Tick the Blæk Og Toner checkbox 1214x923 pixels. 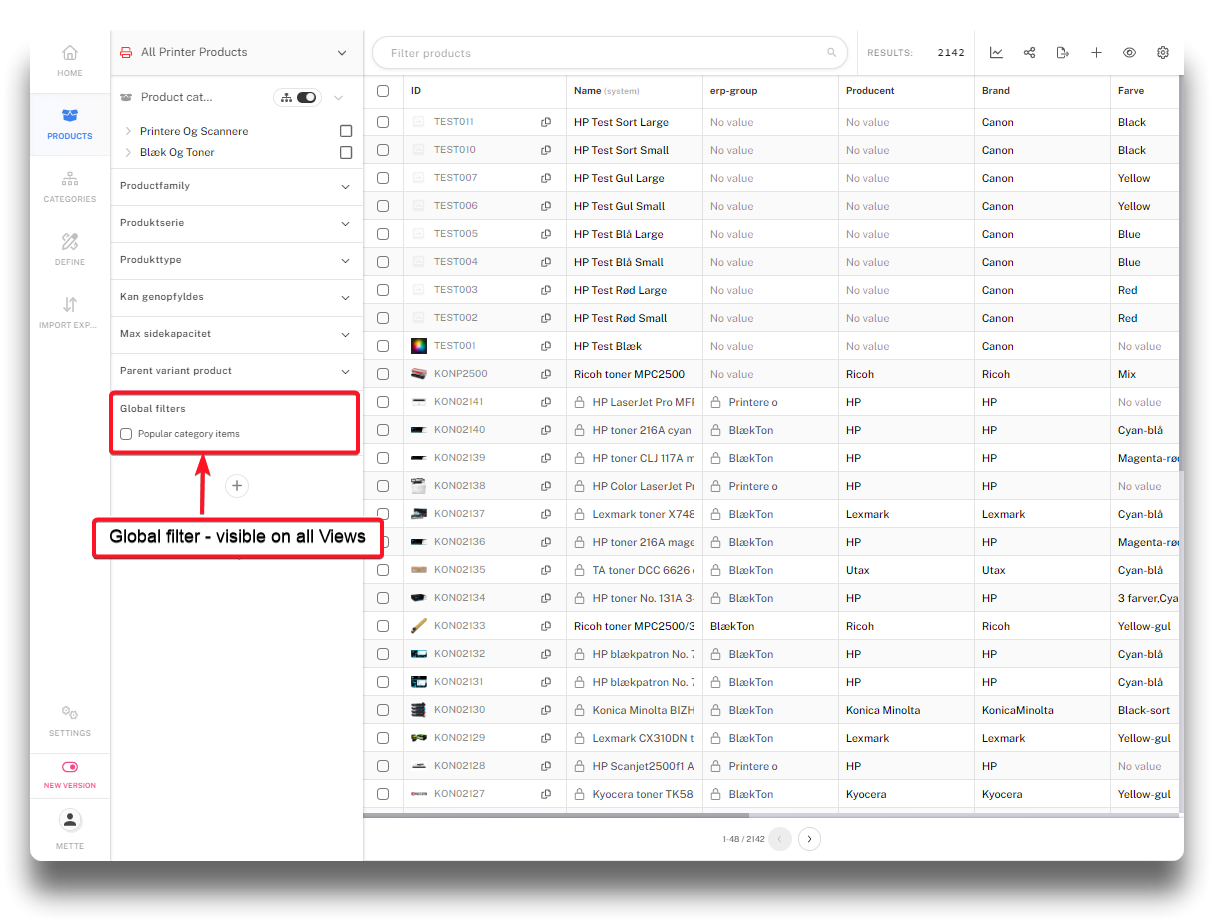[x=346, y=153]
